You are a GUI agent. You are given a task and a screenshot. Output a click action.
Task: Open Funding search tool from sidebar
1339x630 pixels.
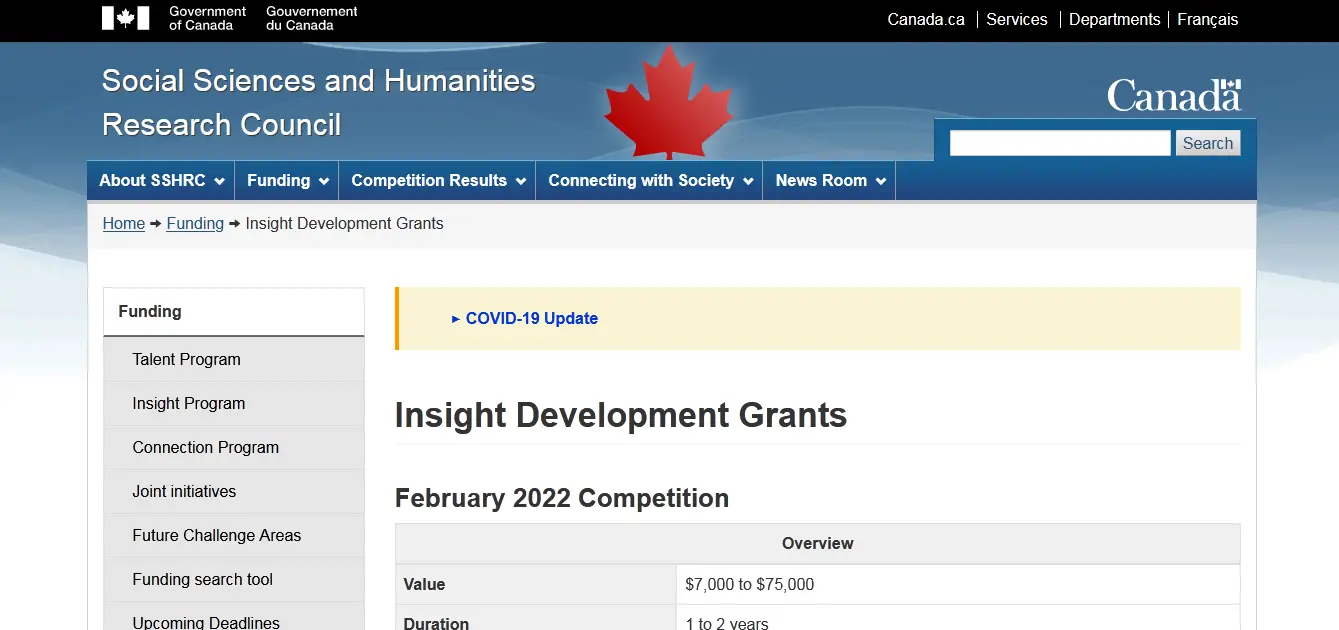(x=203, y=580)
